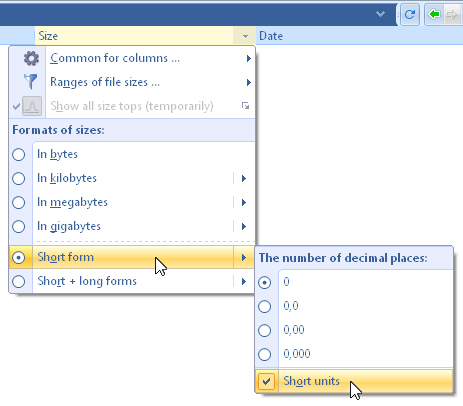Click the refresh icon in the toolbar
The image size is (463, 406).
(x=409, y=14)
